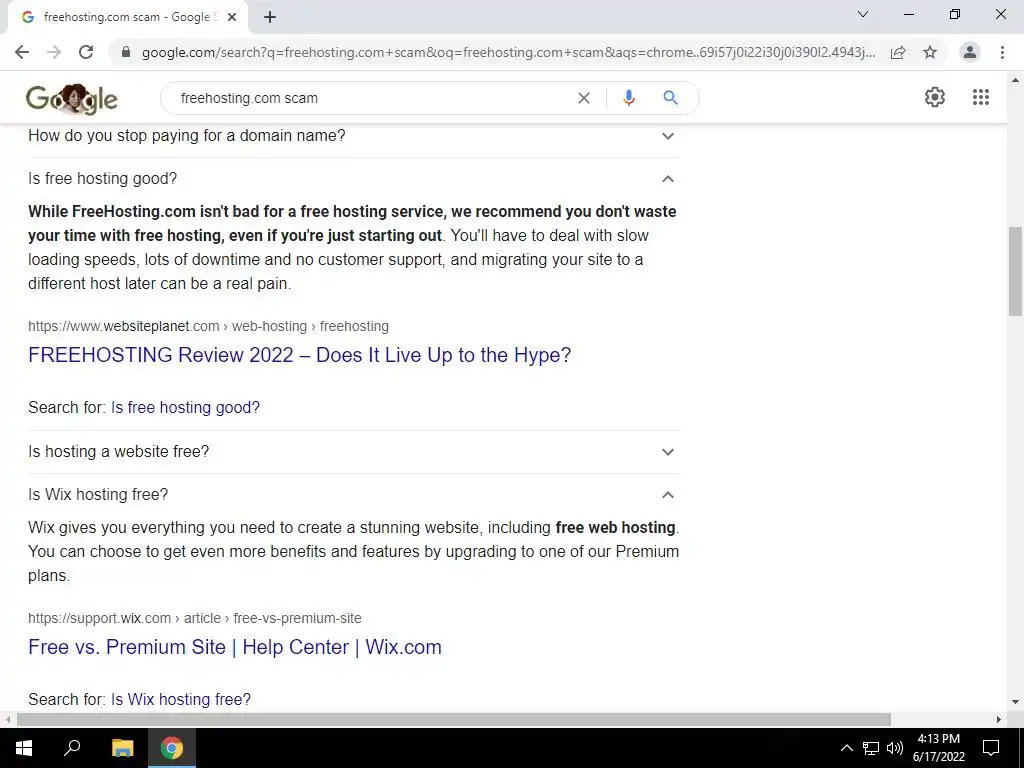Search for 'Is Wix hosting free?' link
This screenshot has width=1024, height=768.
(x=181, y=699)
